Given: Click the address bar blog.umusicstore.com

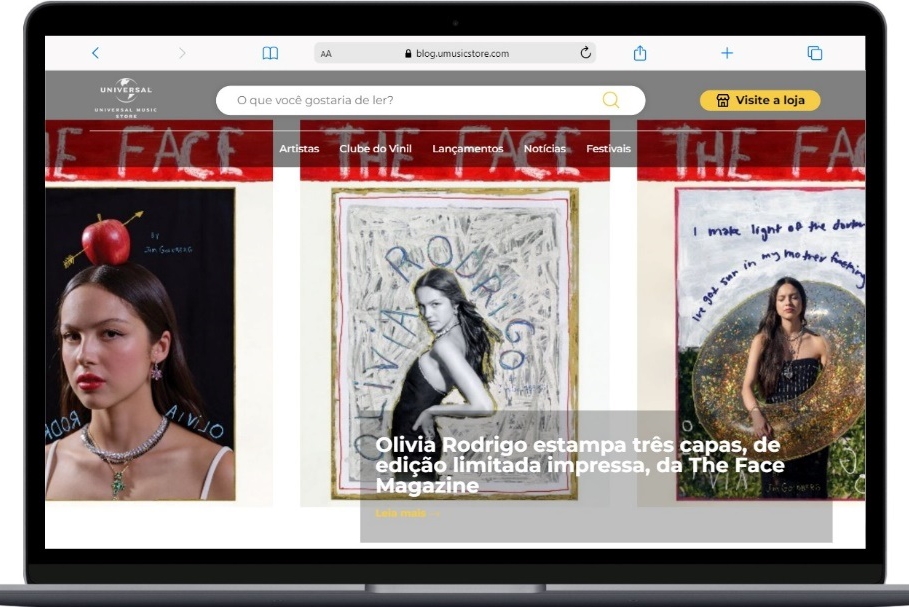Looking at the screenshot, I should (x=455, y=53).
